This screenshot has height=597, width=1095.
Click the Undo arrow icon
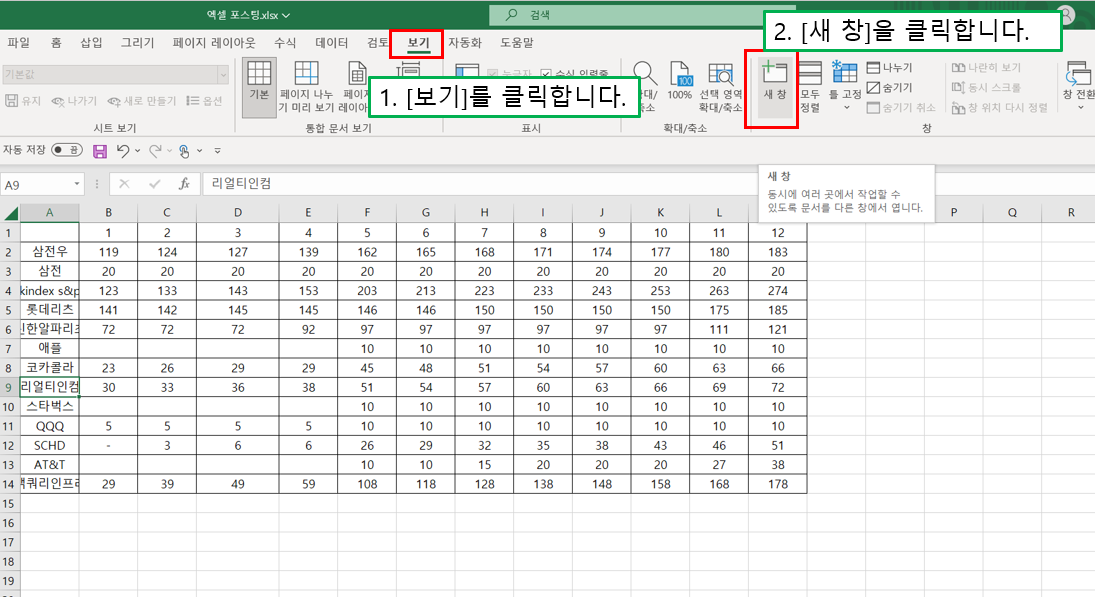point(123,150)
